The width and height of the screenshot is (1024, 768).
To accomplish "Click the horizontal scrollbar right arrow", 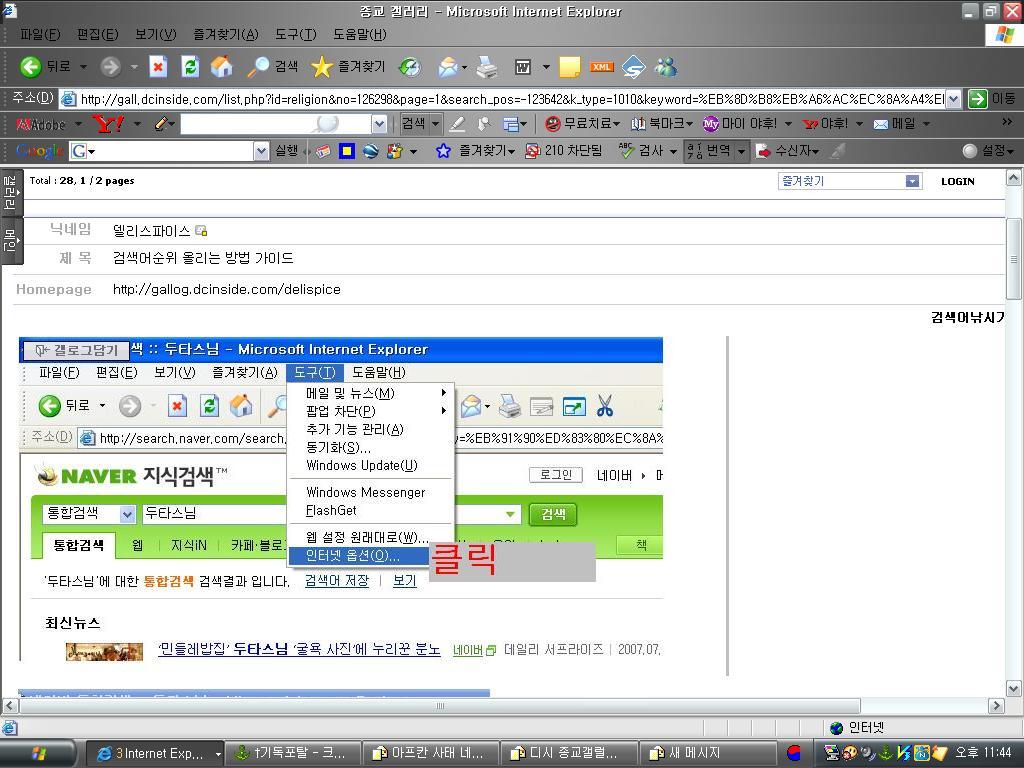I will point(996,706).
